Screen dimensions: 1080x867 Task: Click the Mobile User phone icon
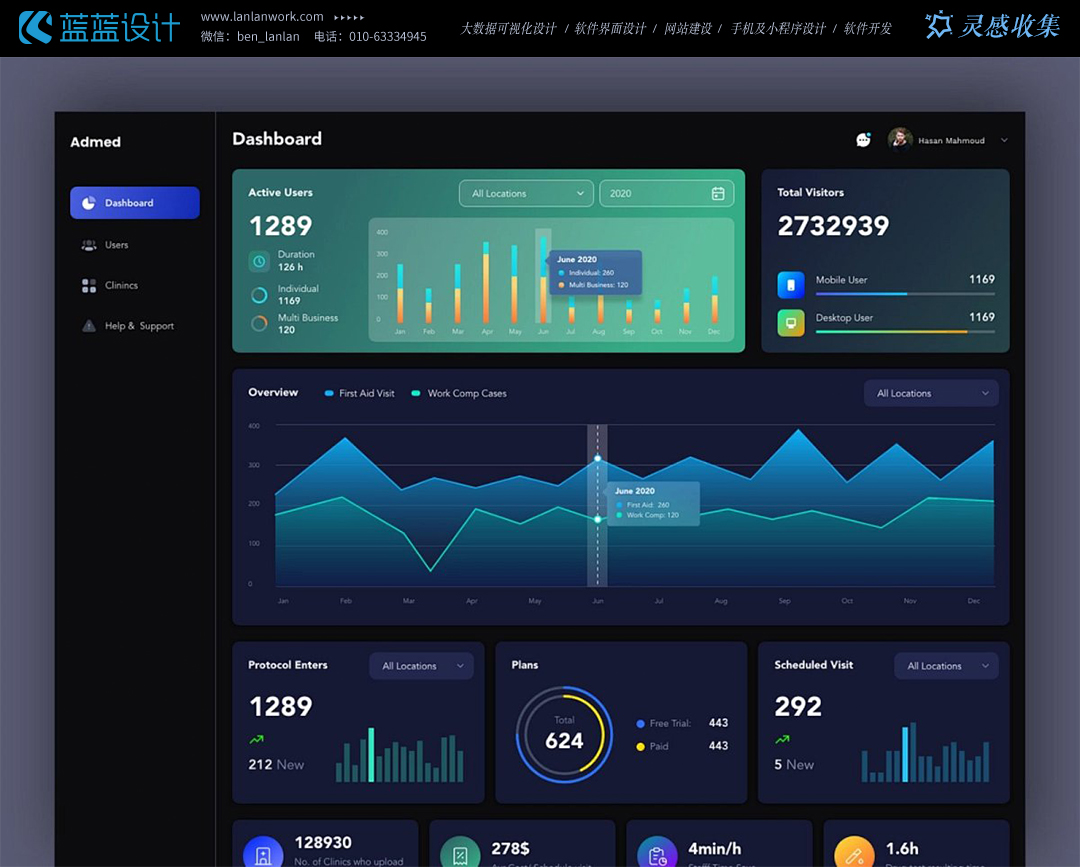click(x=791, y=285)
